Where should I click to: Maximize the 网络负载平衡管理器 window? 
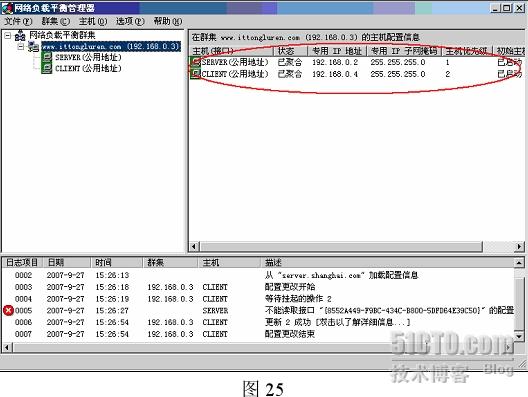506,8
